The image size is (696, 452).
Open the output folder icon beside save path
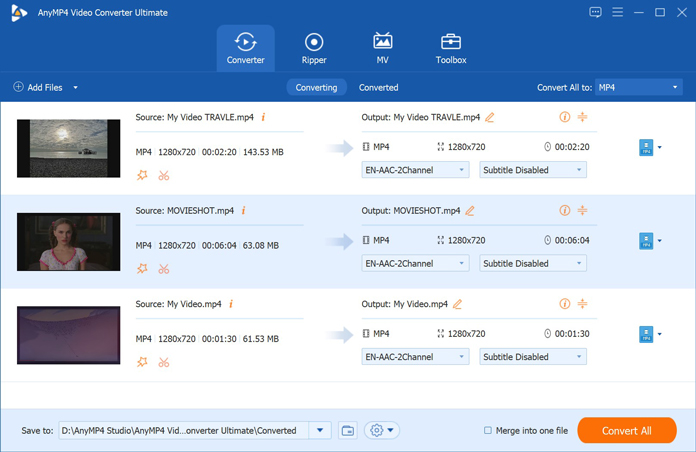(348, 430)
